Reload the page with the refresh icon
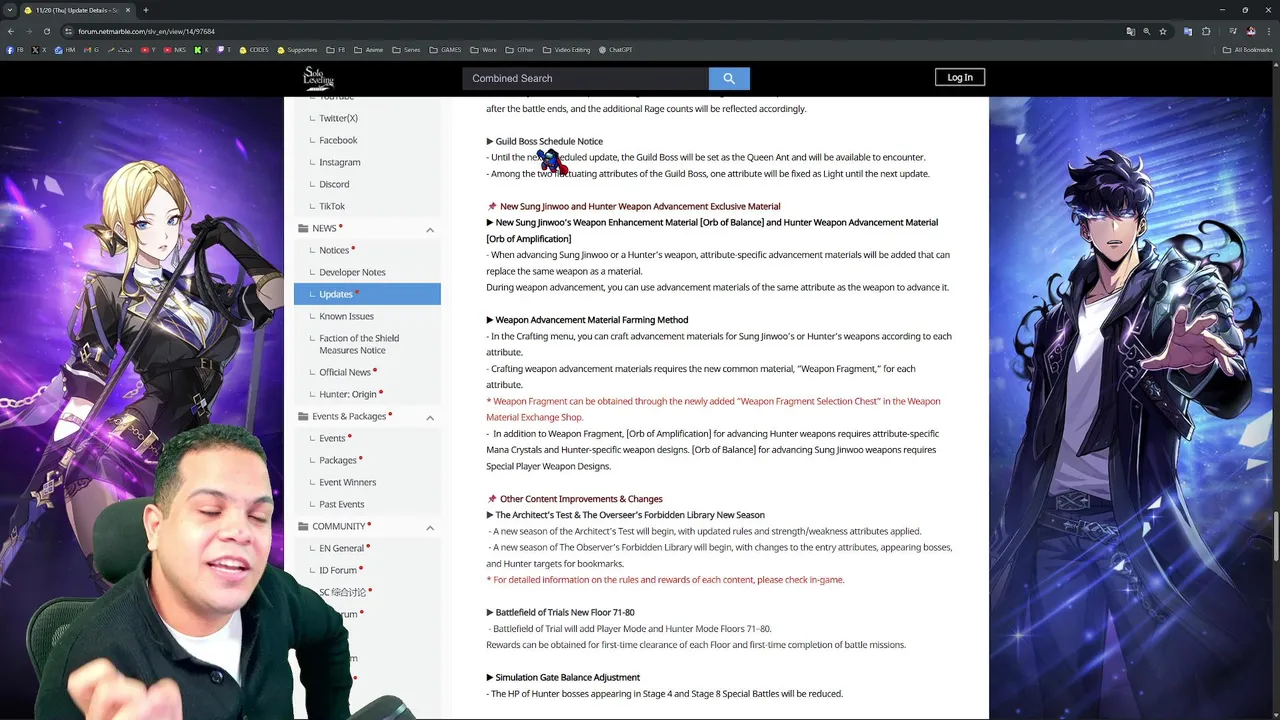 click(x=47, y=31)
